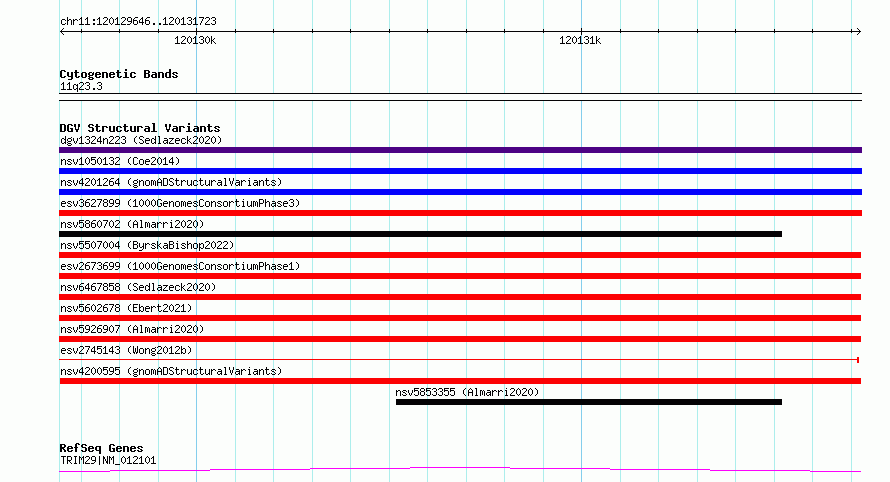Image resolution: width=890 pixels, height=482 pixels.
Task: Click the red esv3627899 variant bar
Action: 460,213
